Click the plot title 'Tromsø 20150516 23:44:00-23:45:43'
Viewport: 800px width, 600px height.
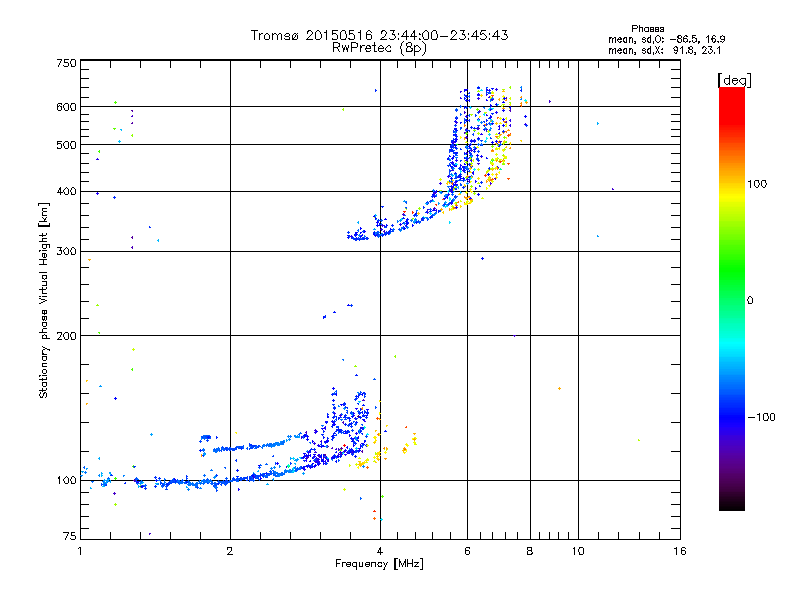pyautogui.click(x=379, y=35)
